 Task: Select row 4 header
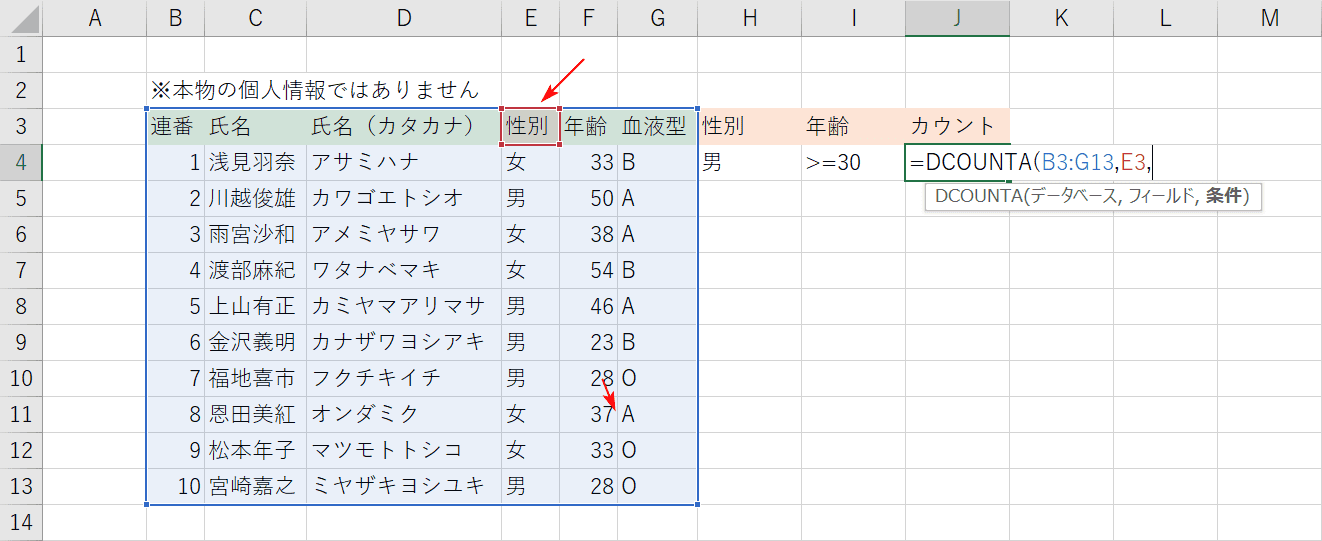(x=21, y=162)
